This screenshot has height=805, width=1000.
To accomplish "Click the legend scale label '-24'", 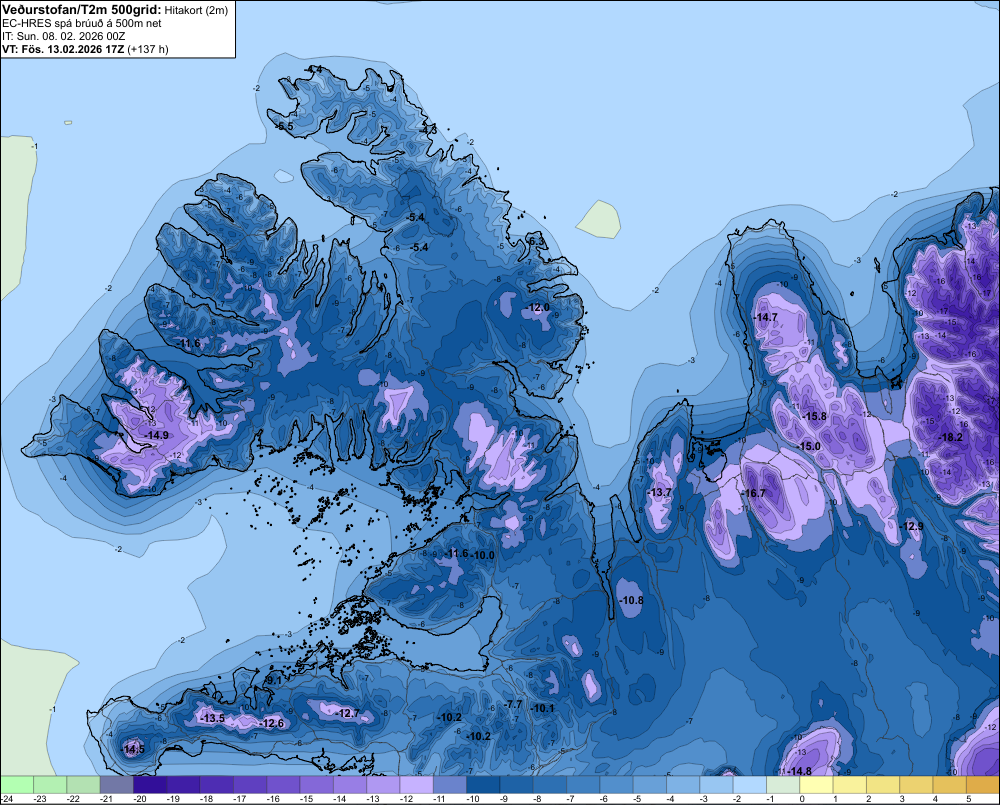I will click(x=6, y=799).
